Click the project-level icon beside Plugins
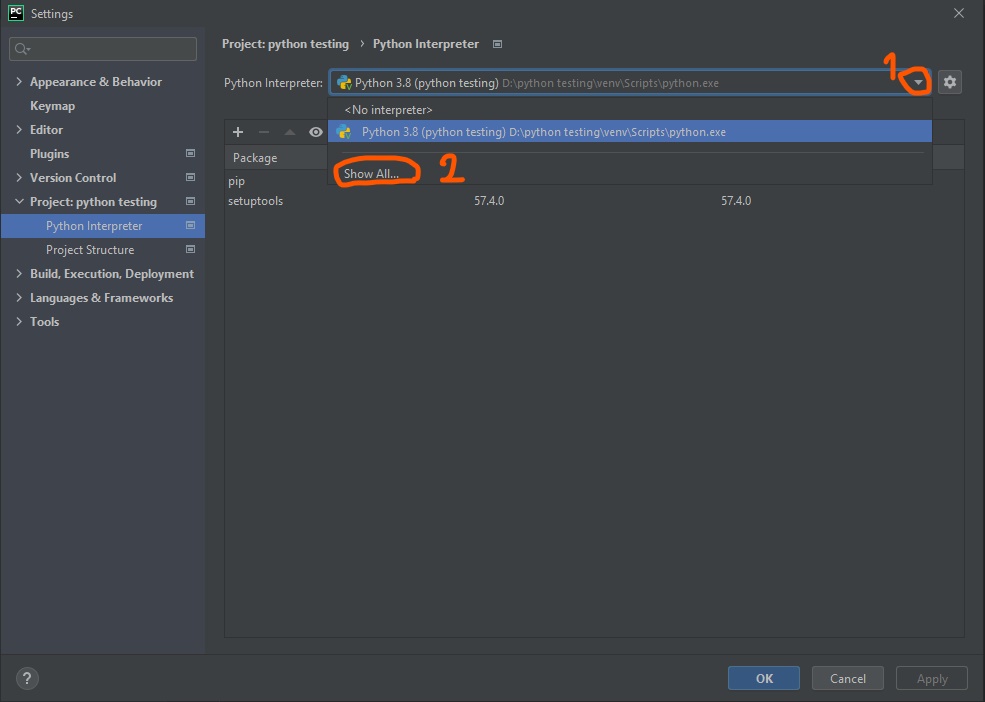The height and width of the screenshot is (702, 985). point(190,154)
